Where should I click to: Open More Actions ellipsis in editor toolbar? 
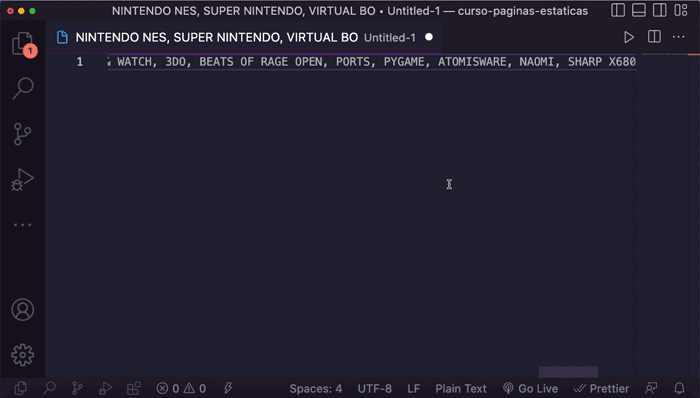coord(679,37)
